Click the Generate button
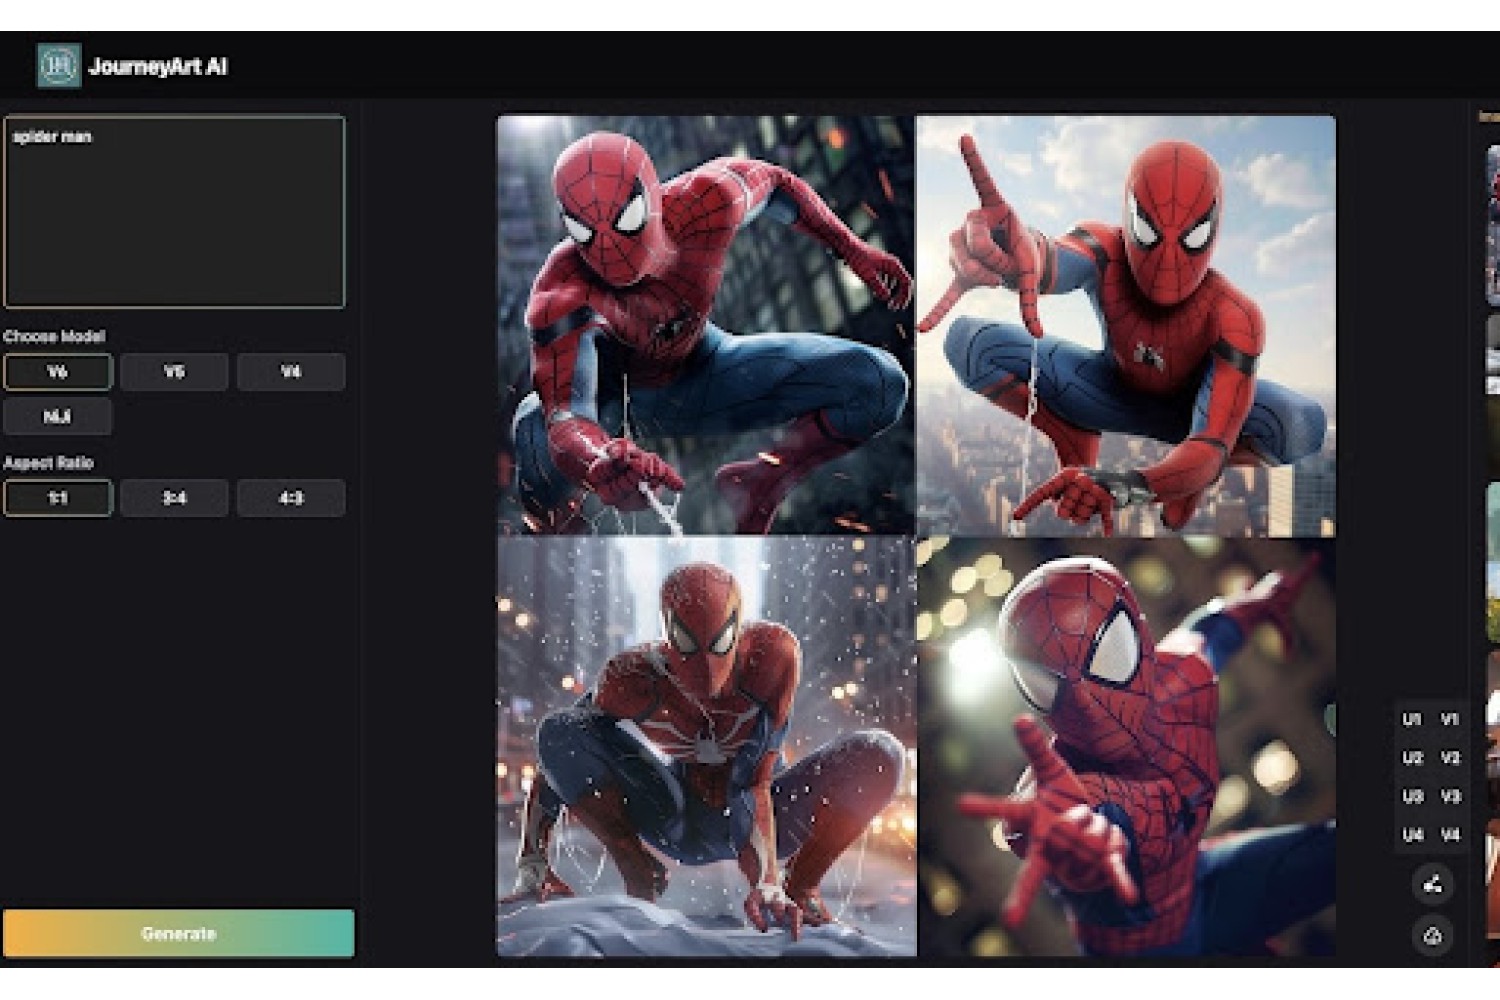This screenshot has height=1000, width=1500. pos(179,933)
